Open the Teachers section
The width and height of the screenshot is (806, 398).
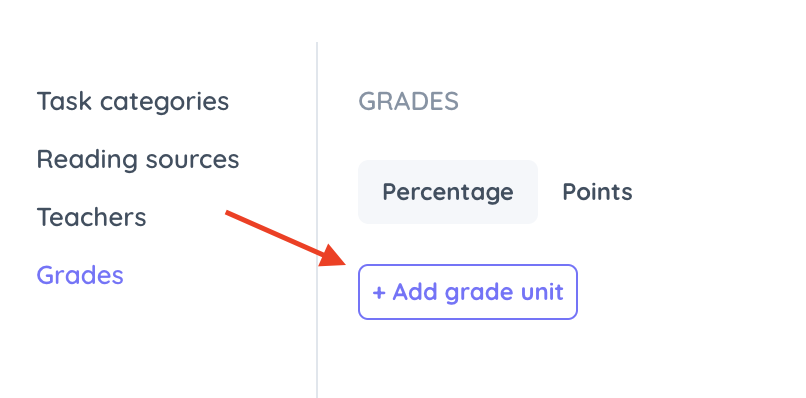coord(91,217)
